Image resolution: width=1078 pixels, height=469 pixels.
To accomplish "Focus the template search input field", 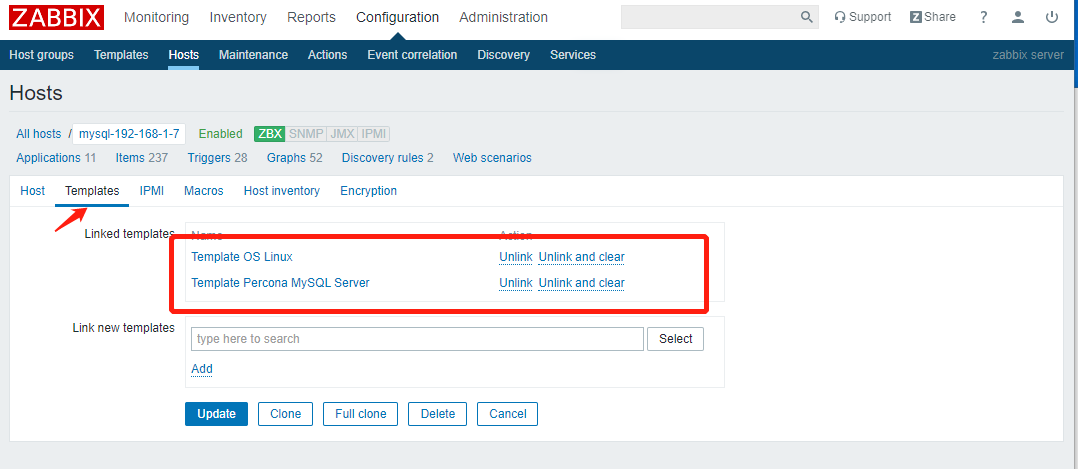I will (x=417, y=339).
